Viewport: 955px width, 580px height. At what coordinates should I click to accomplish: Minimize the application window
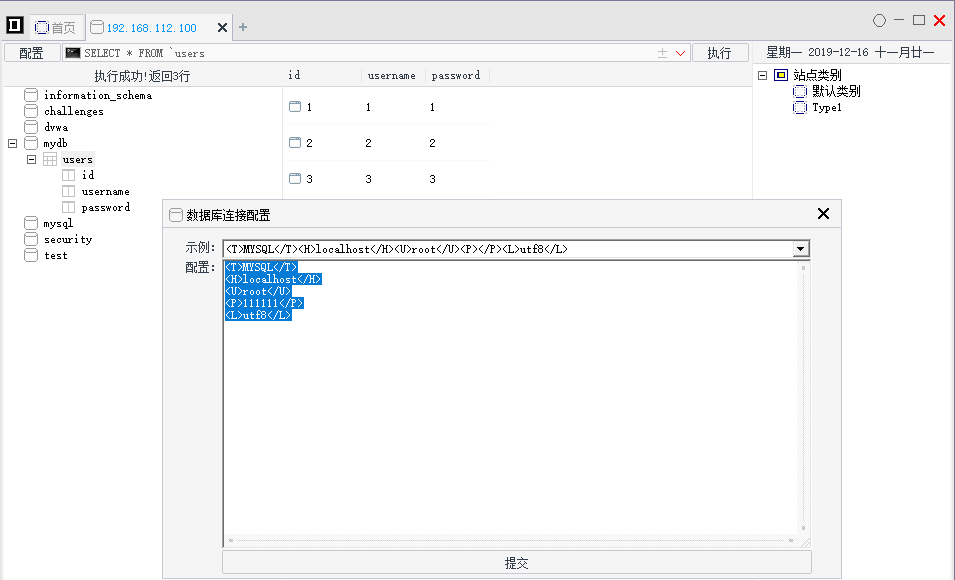click(x=899, y=20)
